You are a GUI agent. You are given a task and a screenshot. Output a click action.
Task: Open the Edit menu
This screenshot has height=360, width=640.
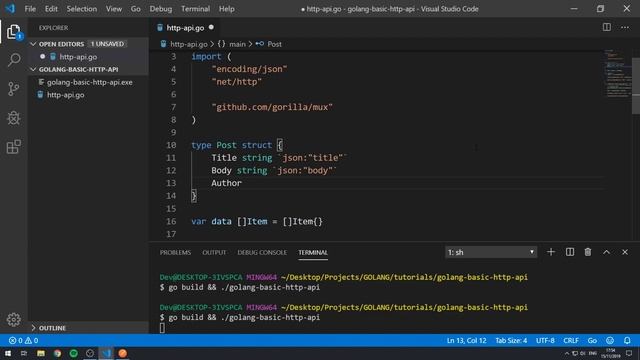pos(51,9)
